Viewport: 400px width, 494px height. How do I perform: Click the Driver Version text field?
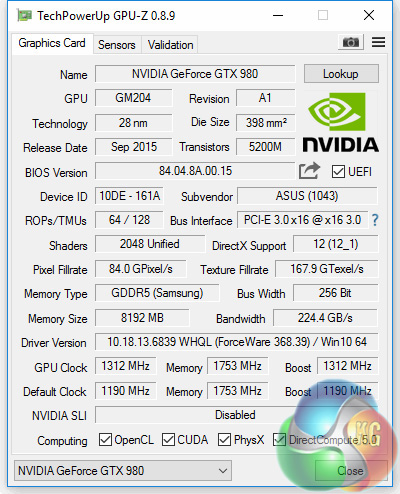[x=237, y=342]
